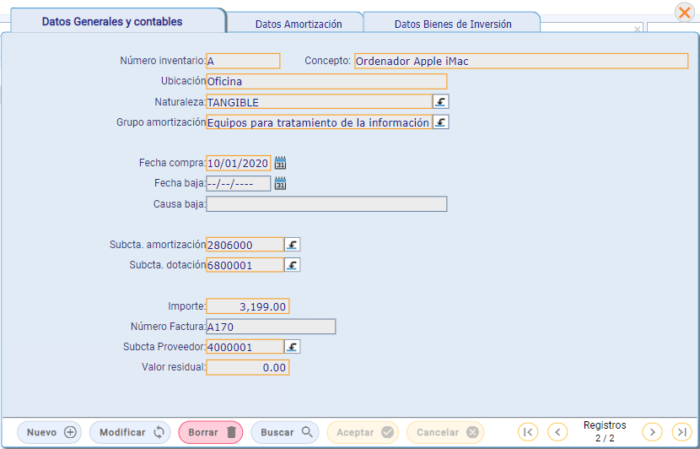Switch to Datos Bienes de Inversión tab
The image size is (700, 449).
coord(453,23)
